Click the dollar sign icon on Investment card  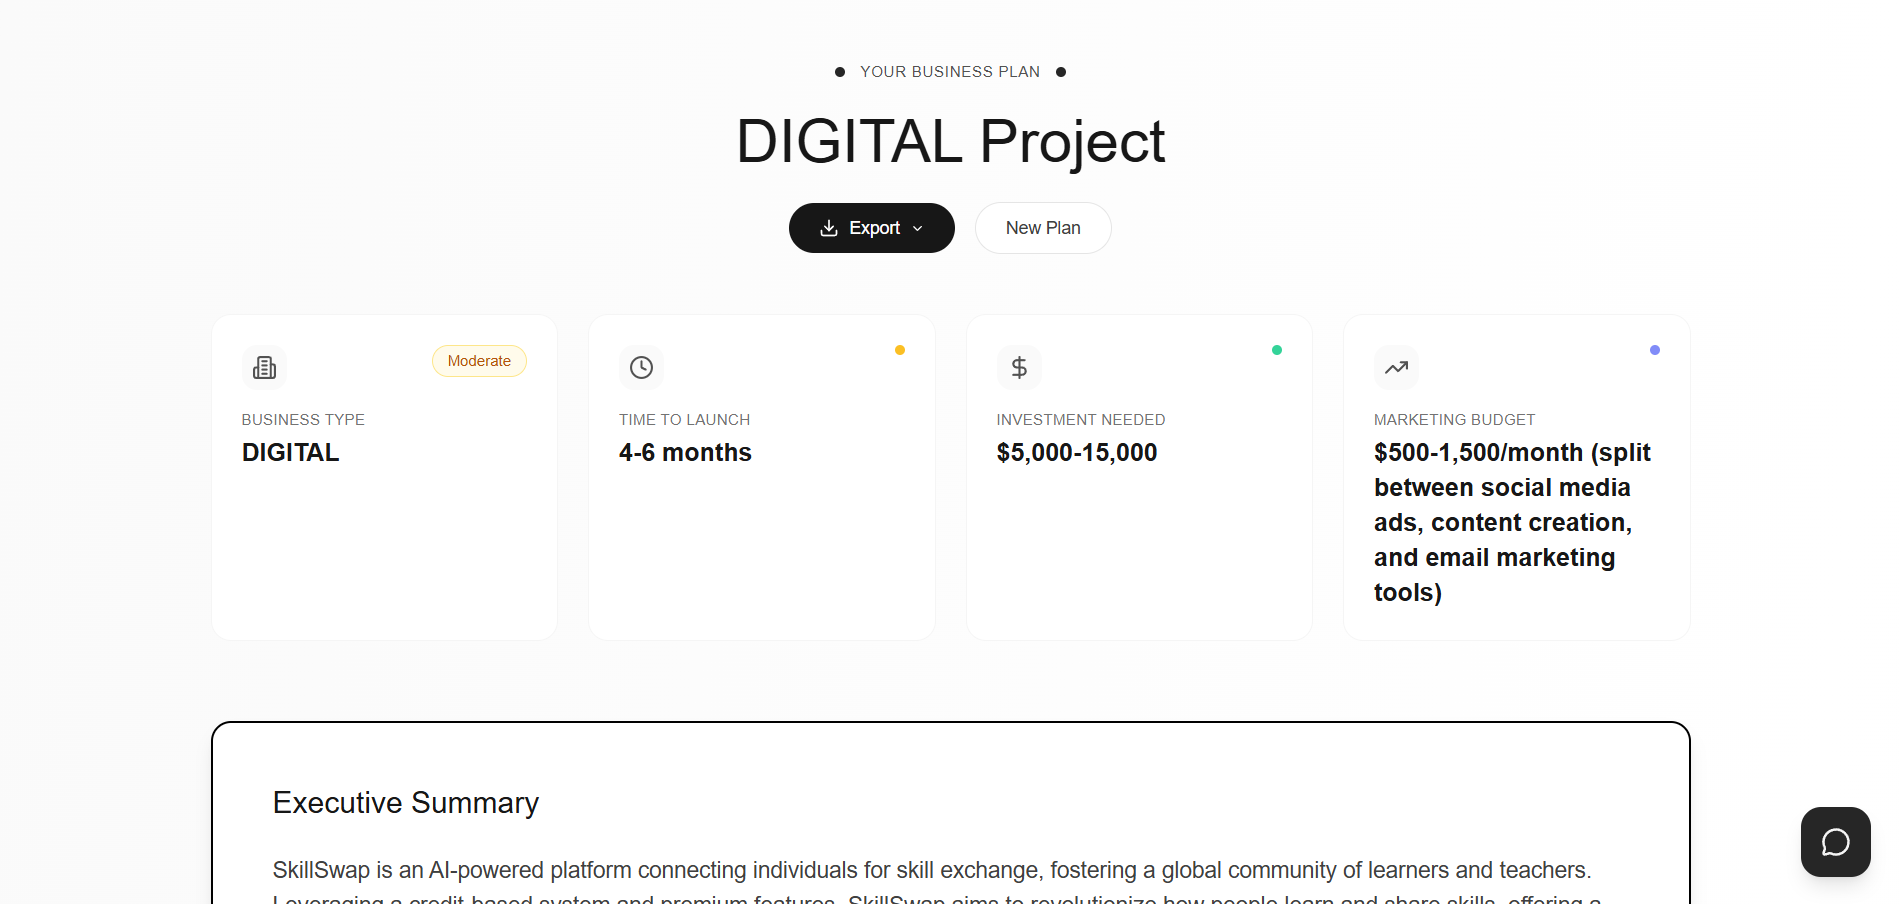[x=1019, y=368]
